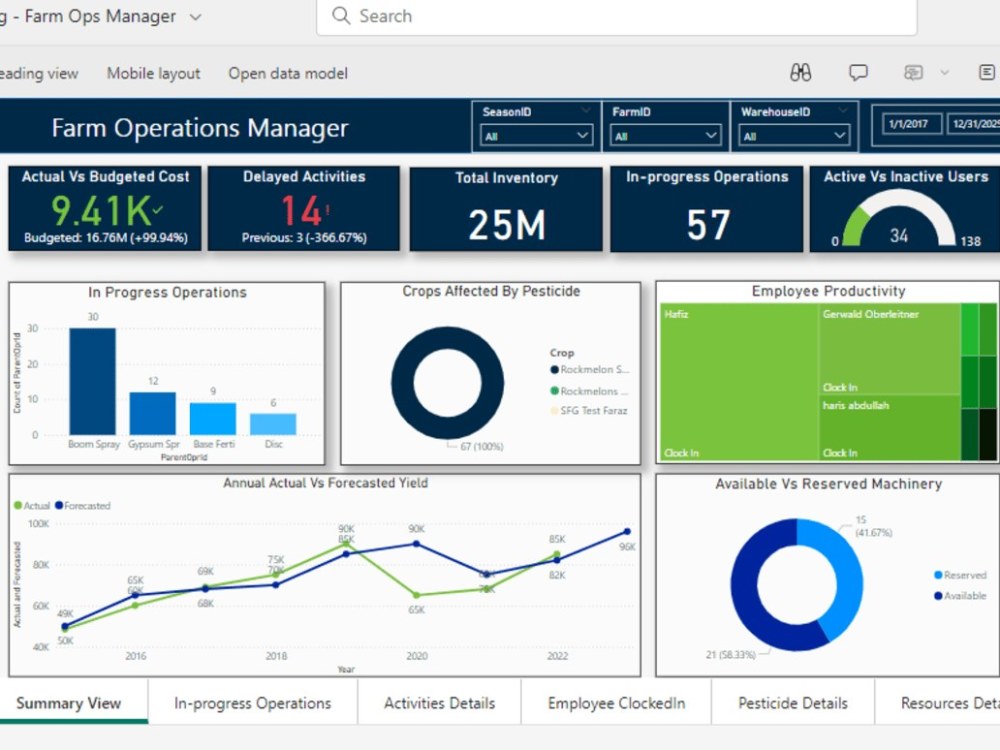The image size is (1000, 750).
Task: Click the 2020 Forecasted 90K data point
Action: 416,544
